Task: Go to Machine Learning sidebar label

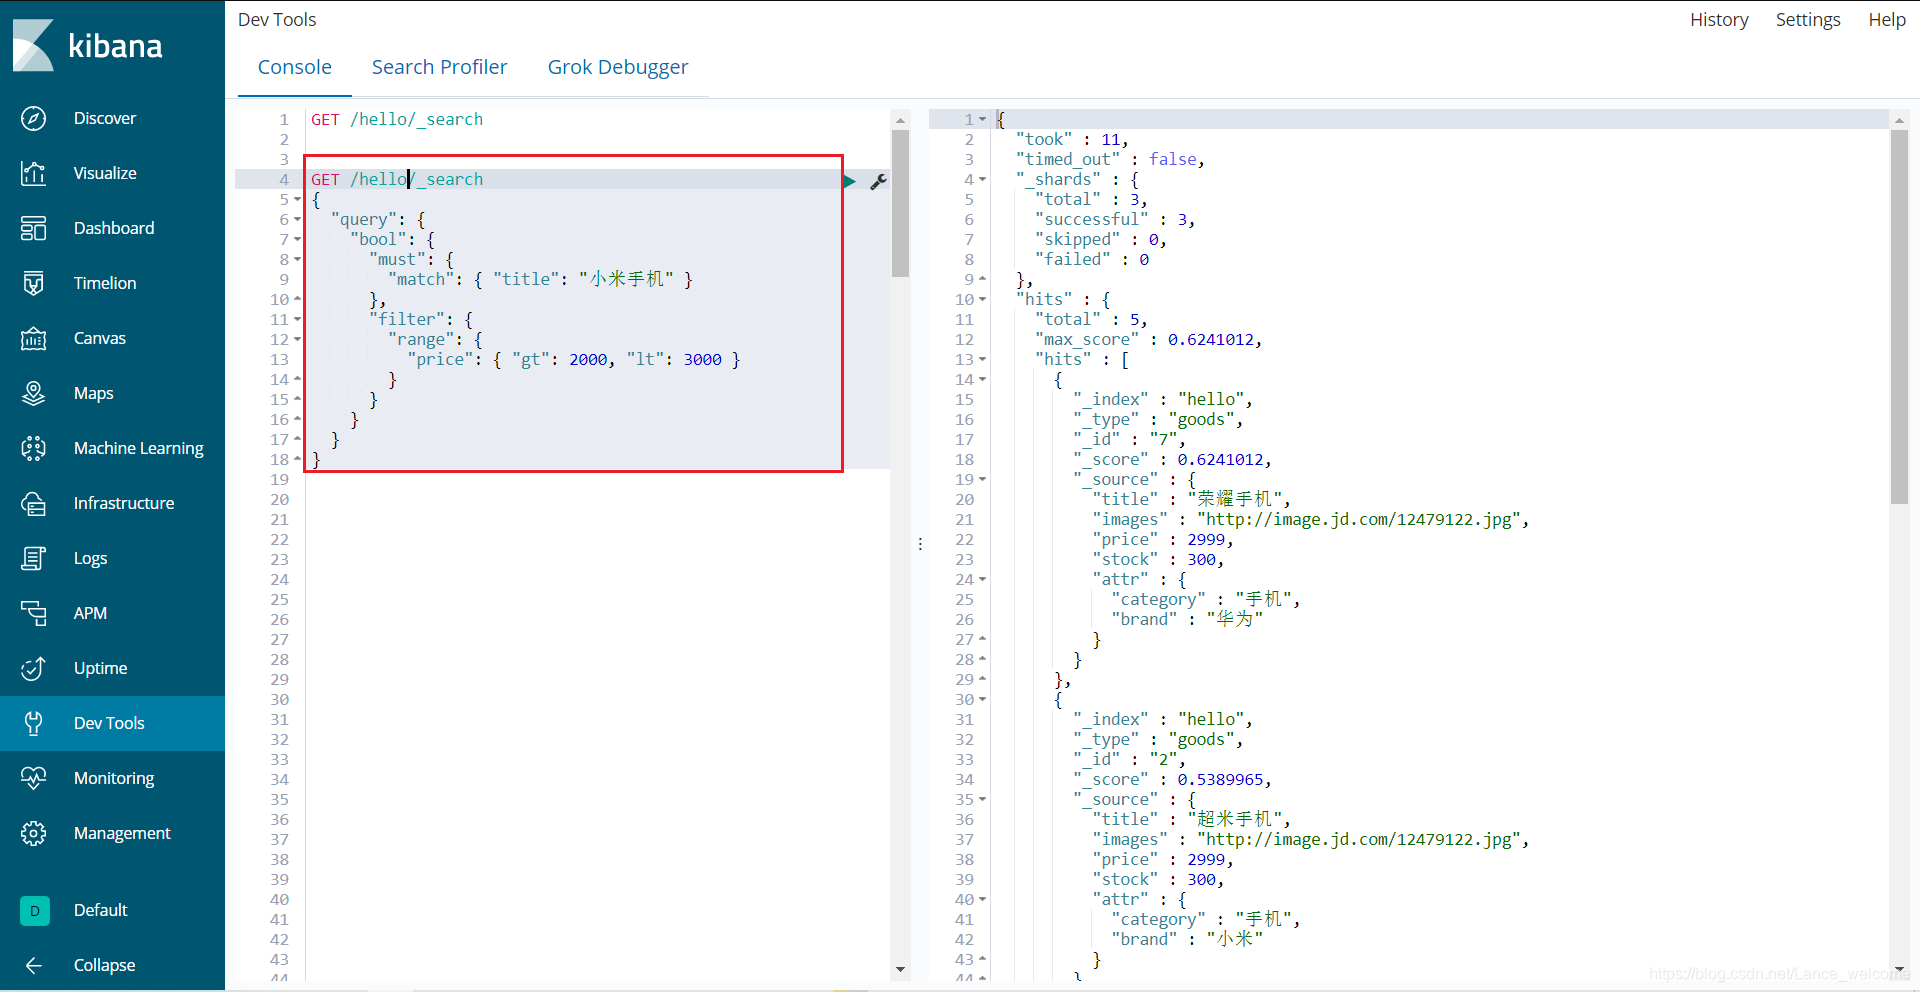Action: point(138,448)
